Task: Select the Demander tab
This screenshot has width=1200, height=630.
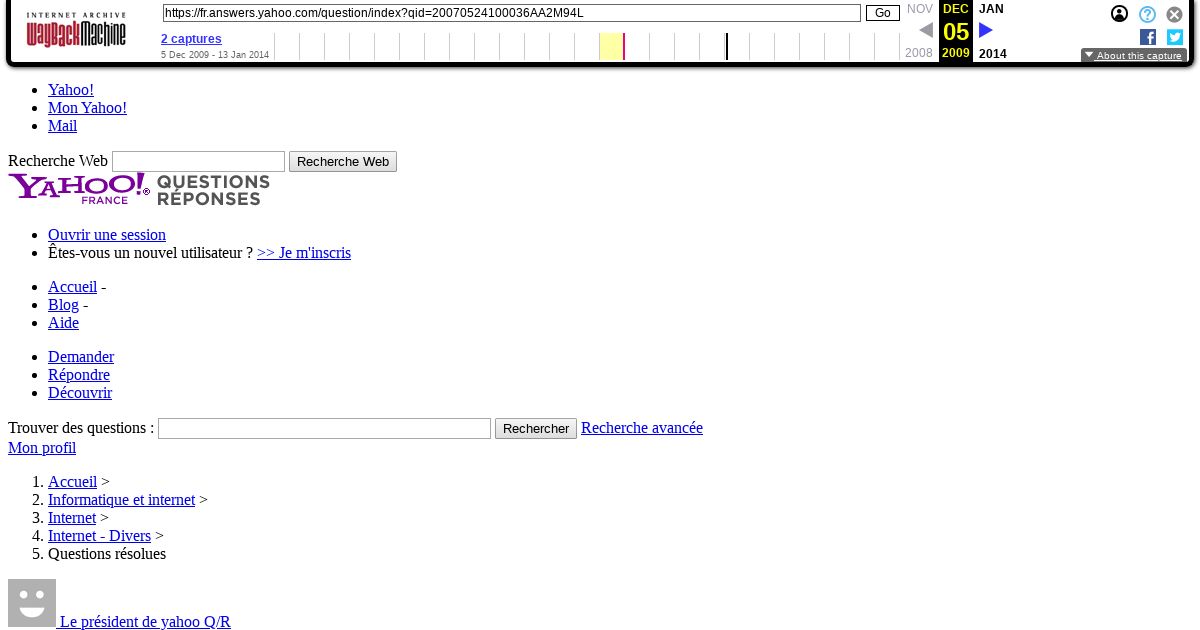Action: pos(81,357)
